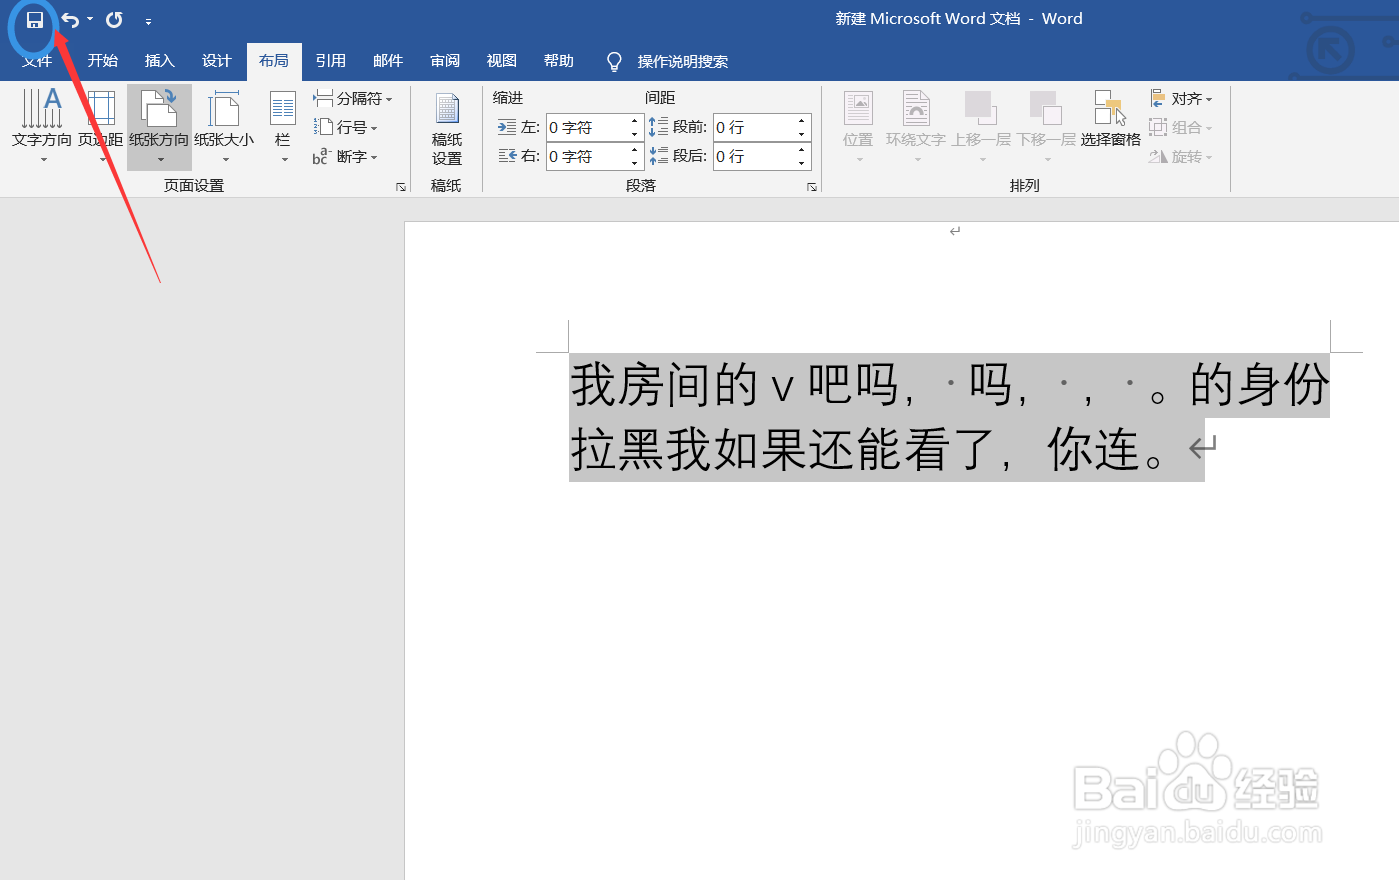This screenshot has width=1399, height=880.
Task: Click the lightbulb 操作说明搜索 box
Action: (x=668, y=62)
